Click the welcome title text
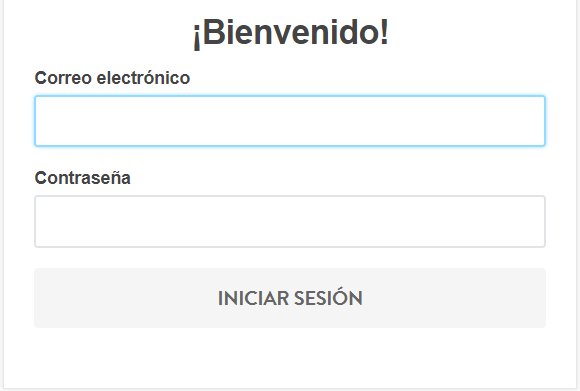The image size is (580, 391). click(290, 33)
